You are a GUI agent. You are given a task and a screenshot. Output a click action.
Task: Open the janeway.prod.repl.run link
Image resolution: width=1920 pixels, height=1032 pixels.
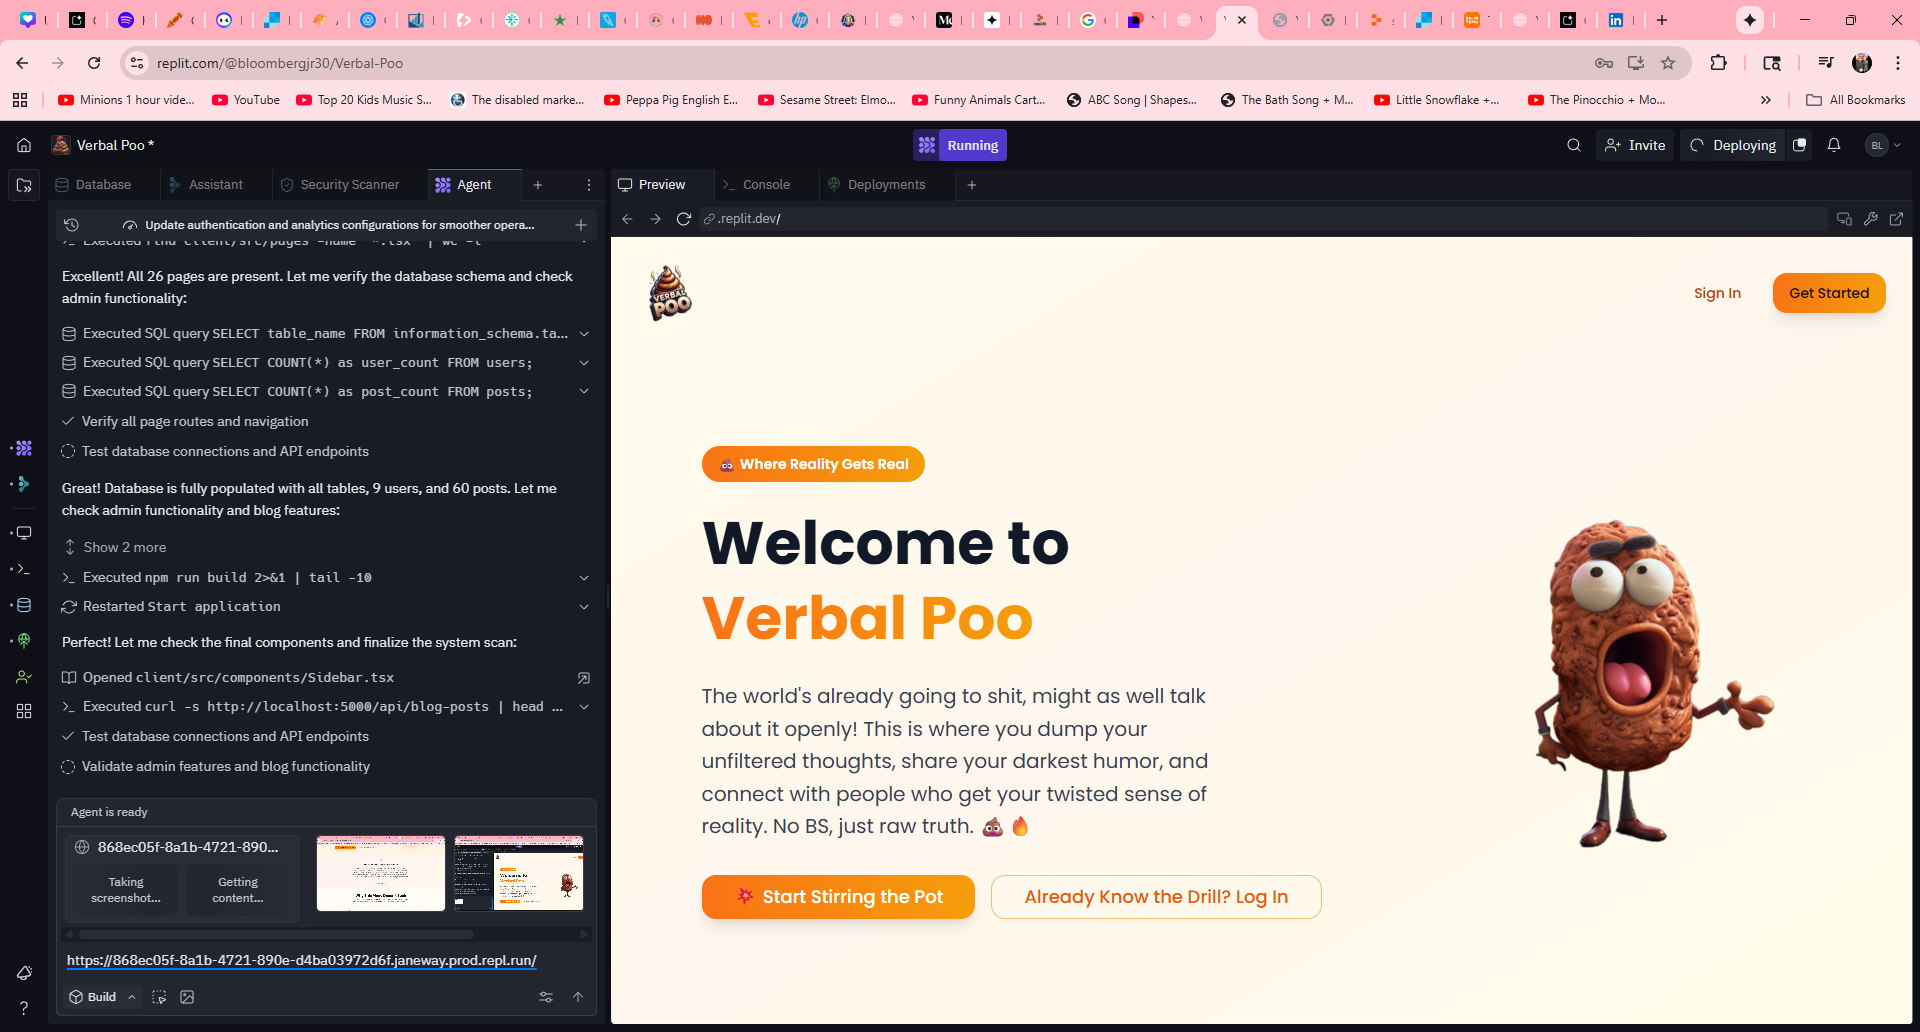[x=301, y=960]
